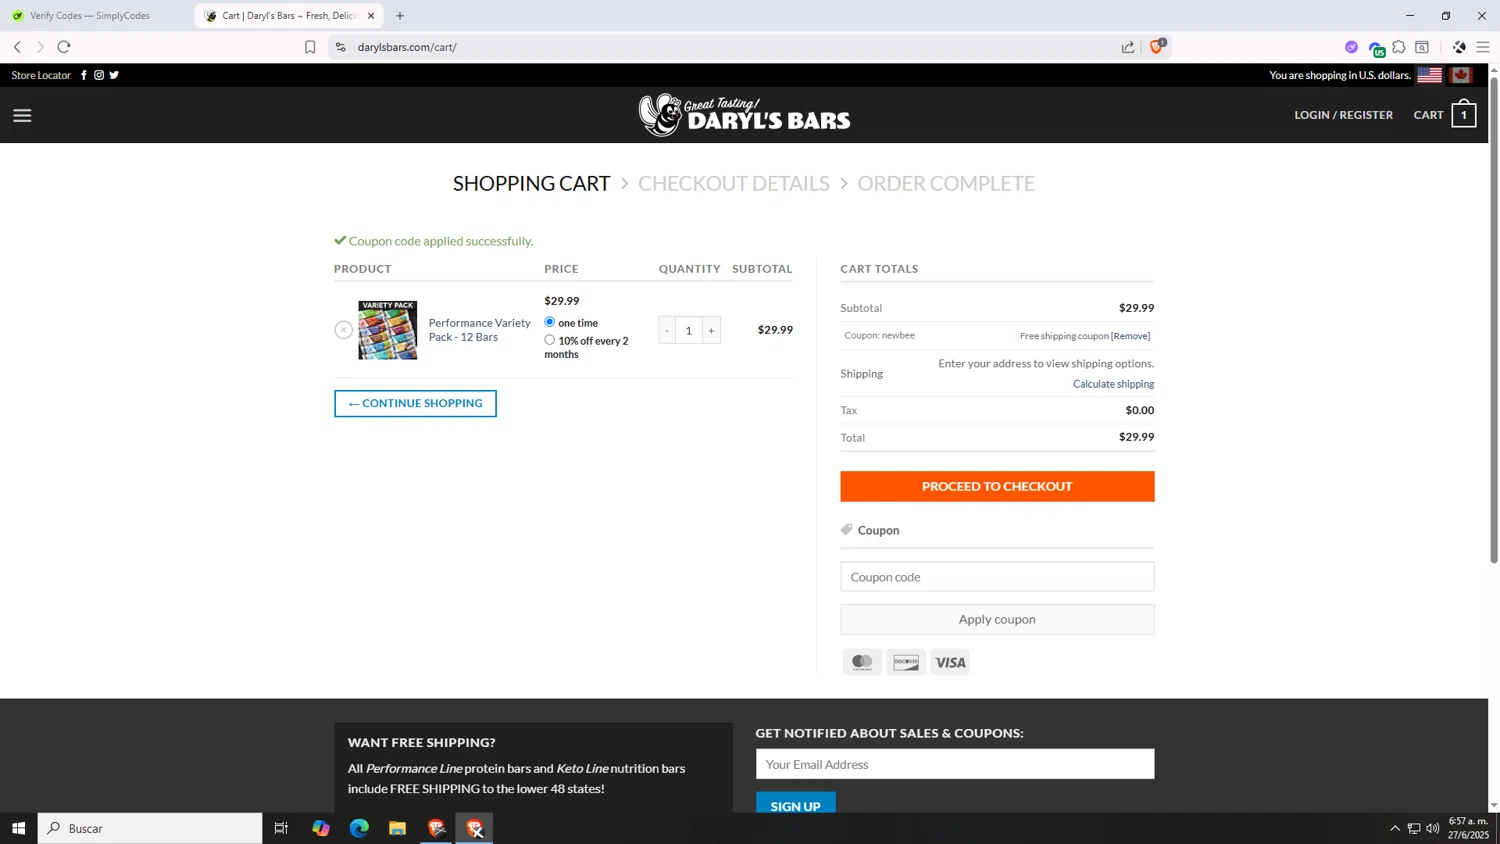Screen dimensions: 1500x844
Task: View site information icon in address bar
Action: click(x=340, y=47)
